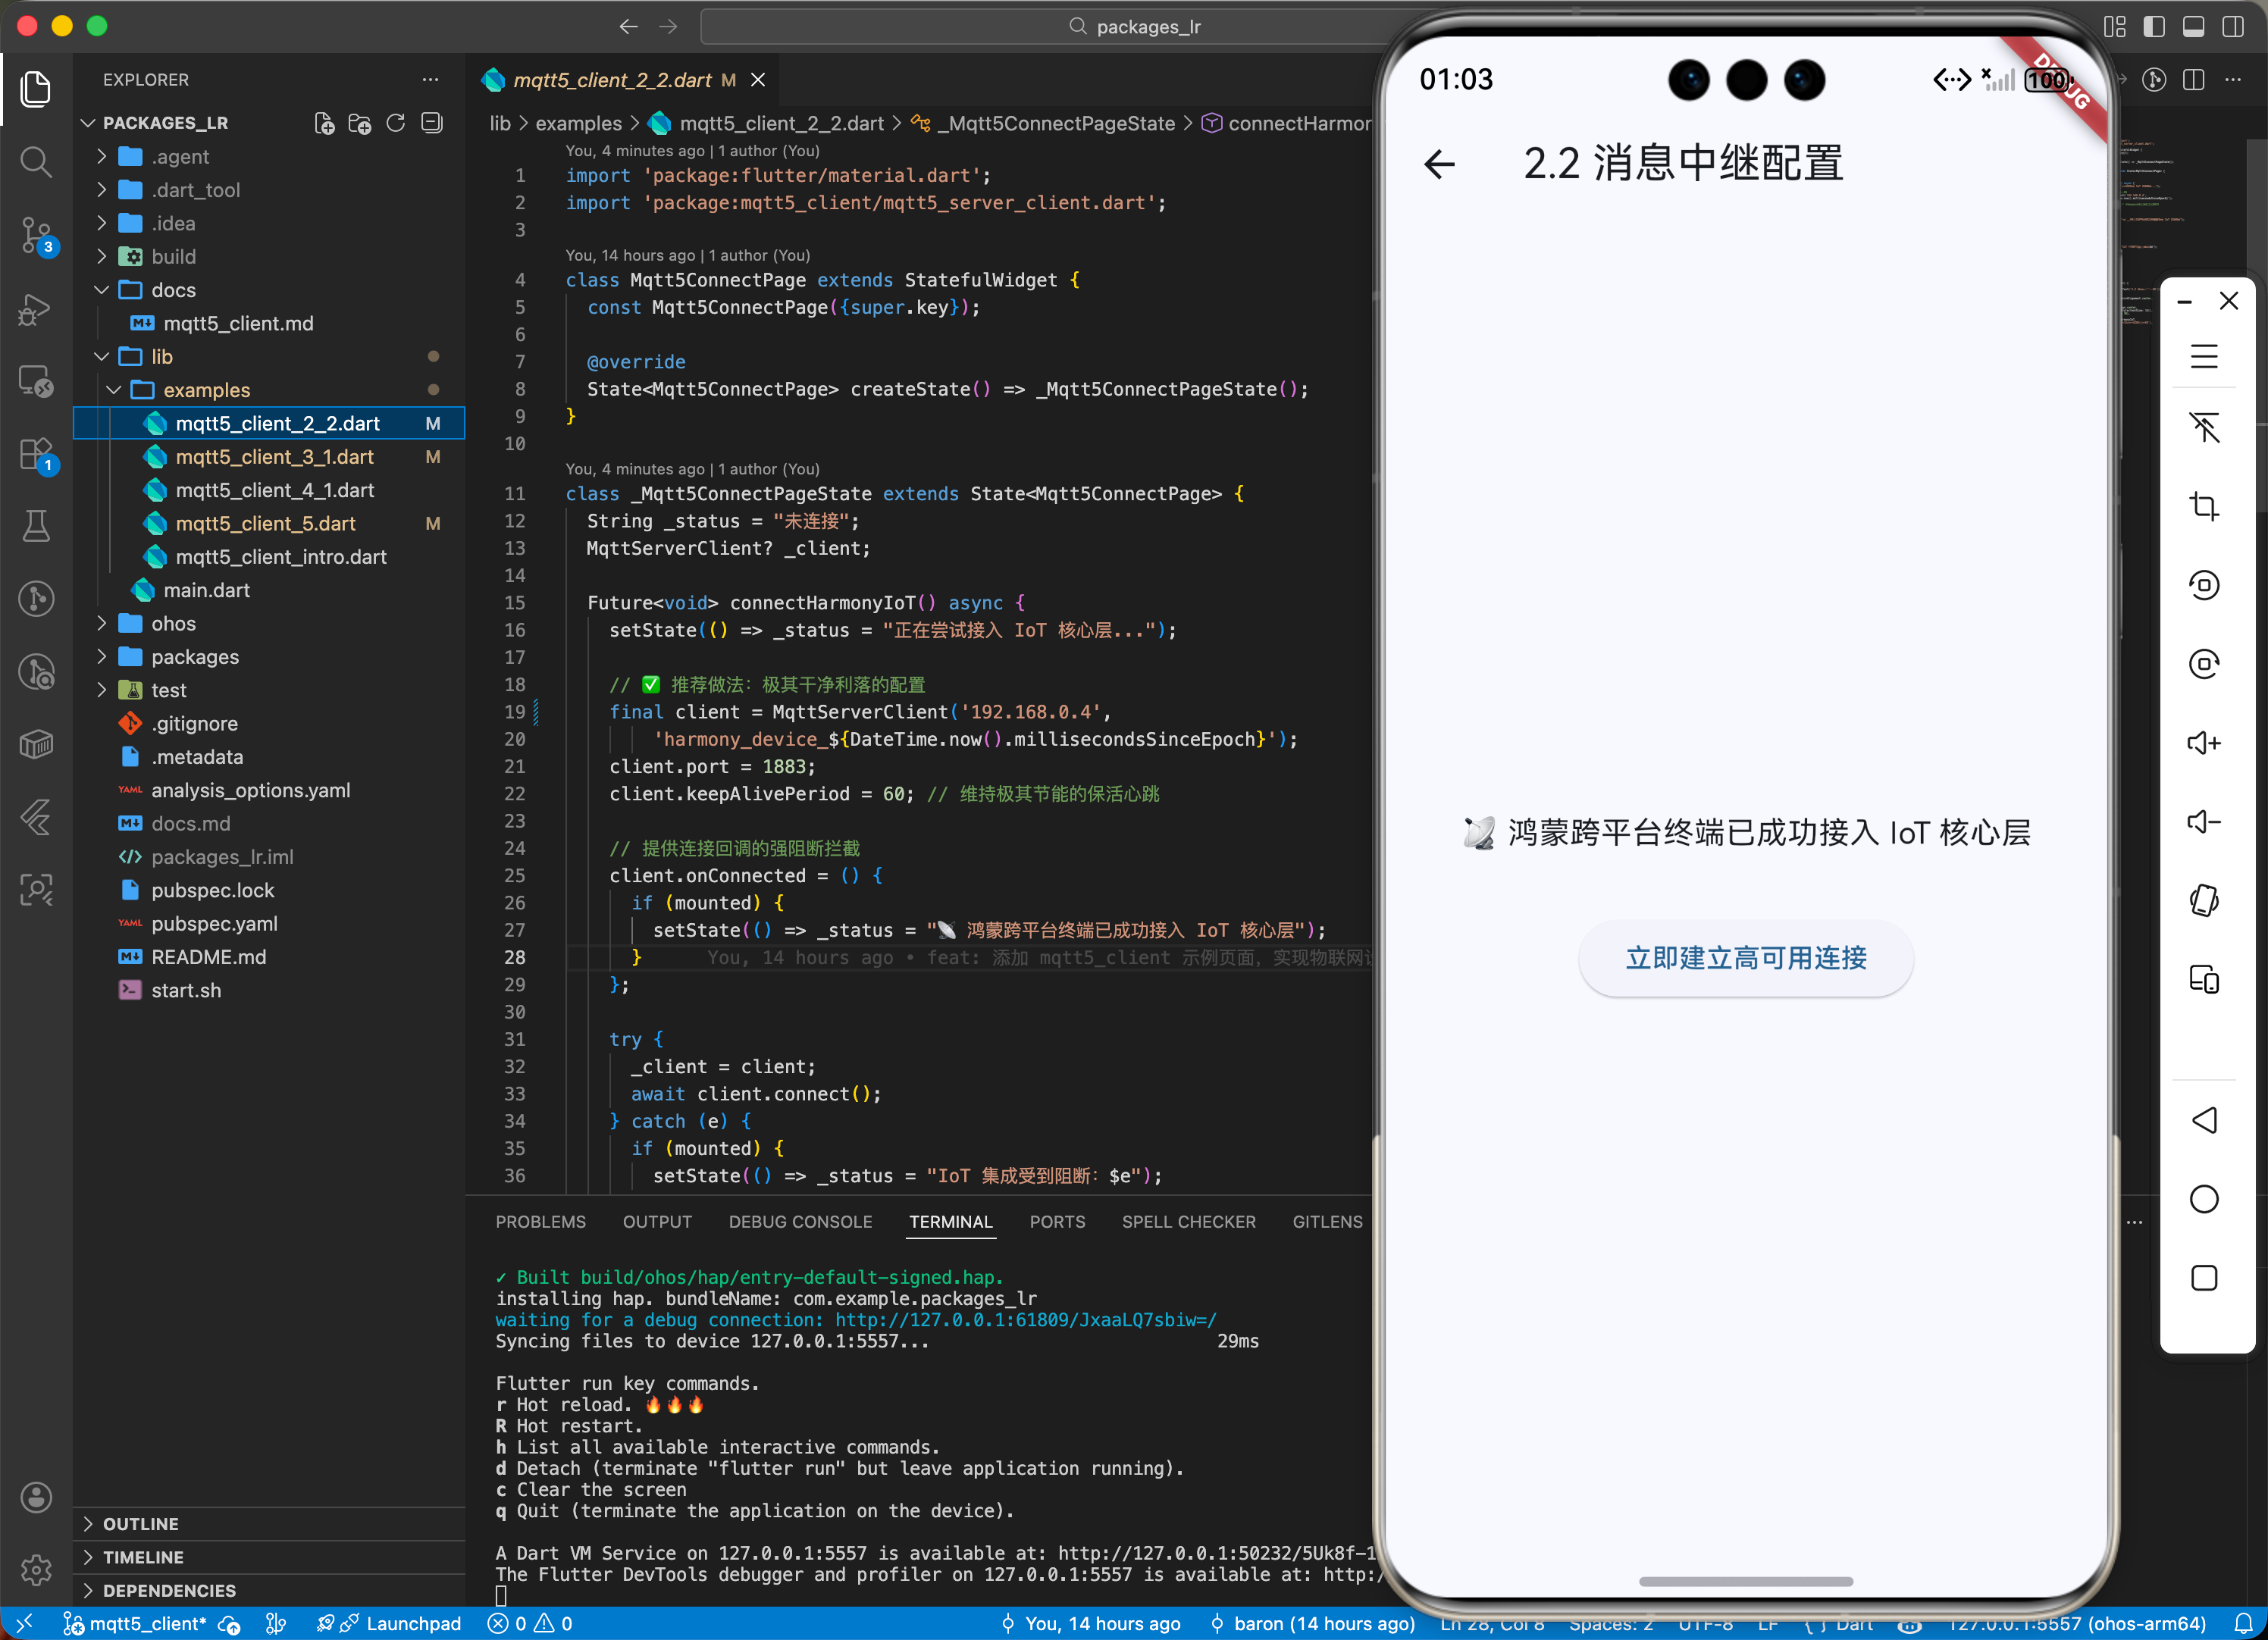This screenshot has width=2268, height=1640.
Task: Toggle primary side bar layout icon
Action: 2154,27
